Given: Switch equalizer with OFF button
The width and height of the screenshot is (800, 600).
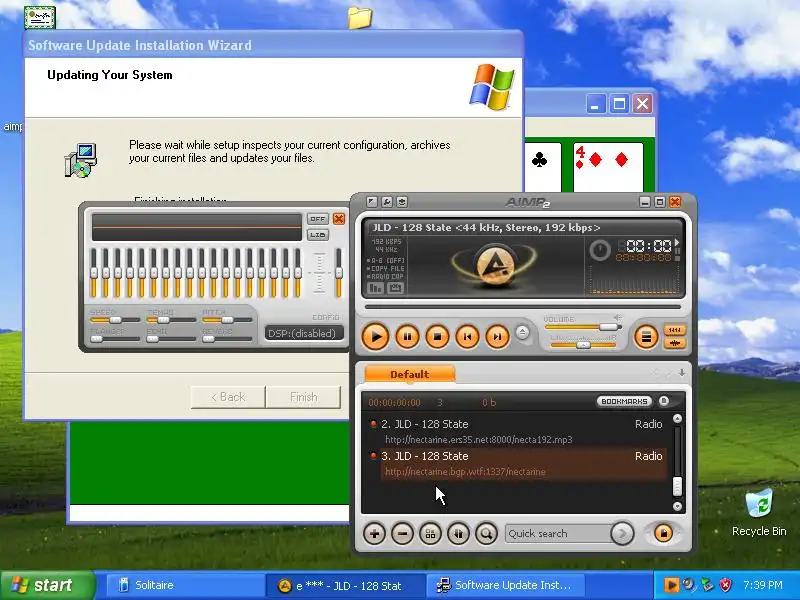Looking at the screenshot, I should click(x=317, y=219).
